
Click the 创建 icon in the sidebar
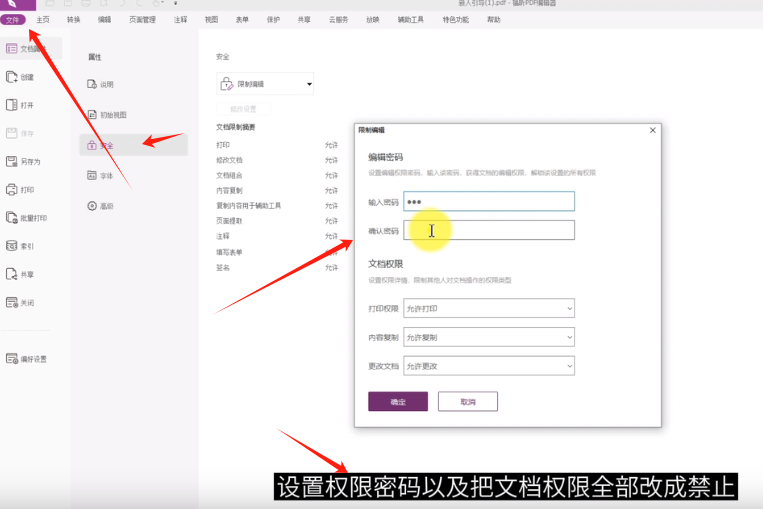[x=12, y=77]
